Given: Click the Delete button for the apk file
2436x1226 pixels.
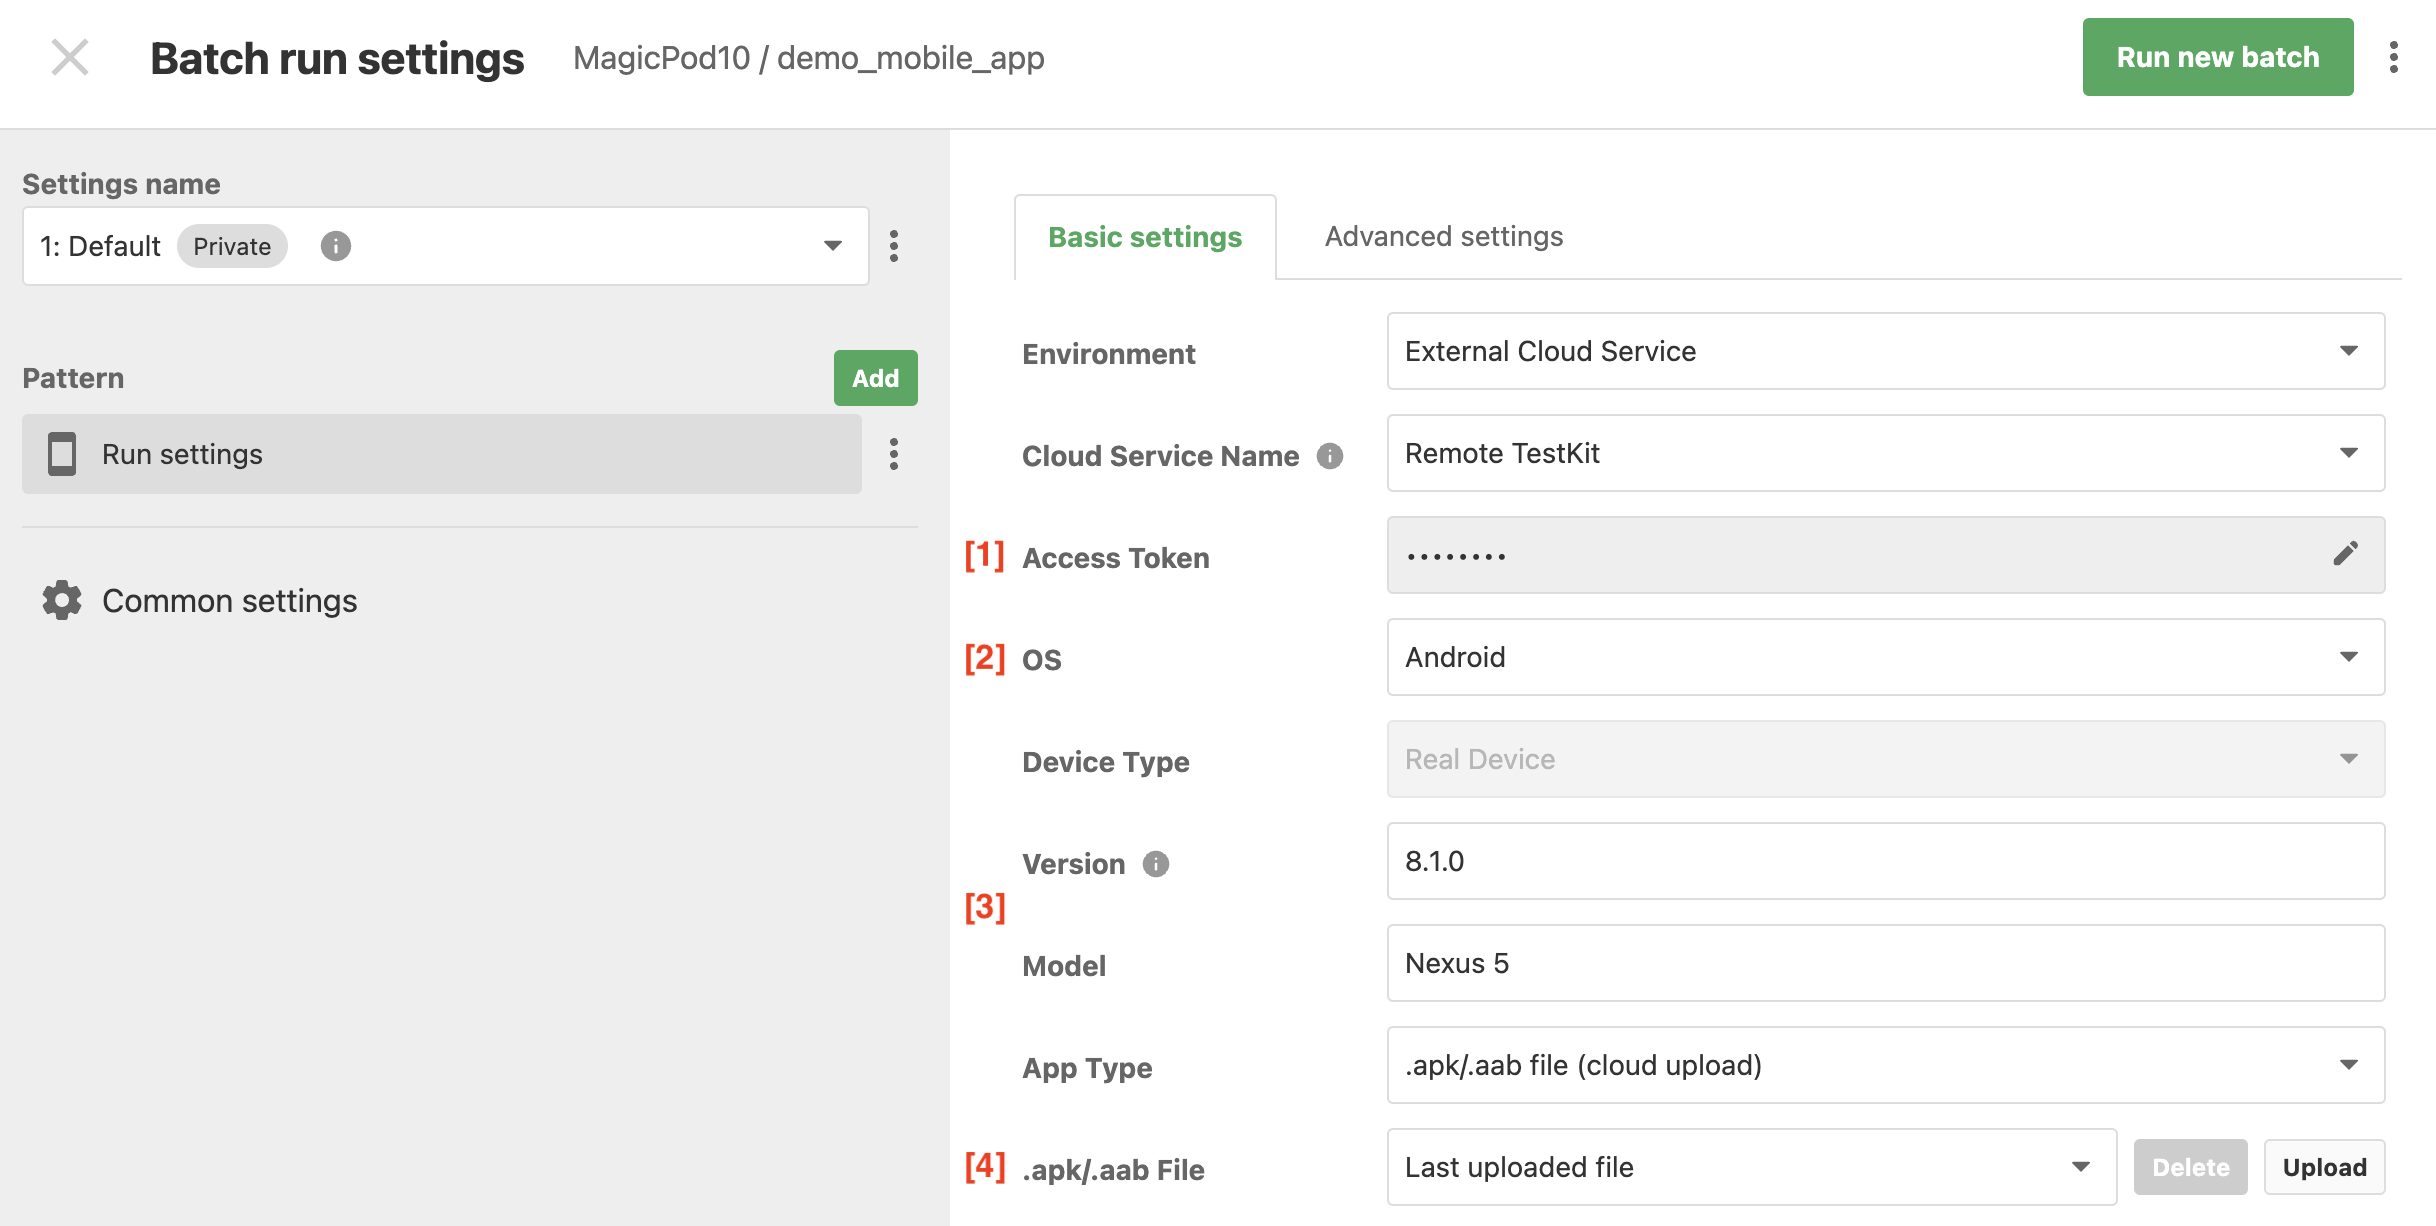Looking at the screenshot, I should [2190, 1167].
